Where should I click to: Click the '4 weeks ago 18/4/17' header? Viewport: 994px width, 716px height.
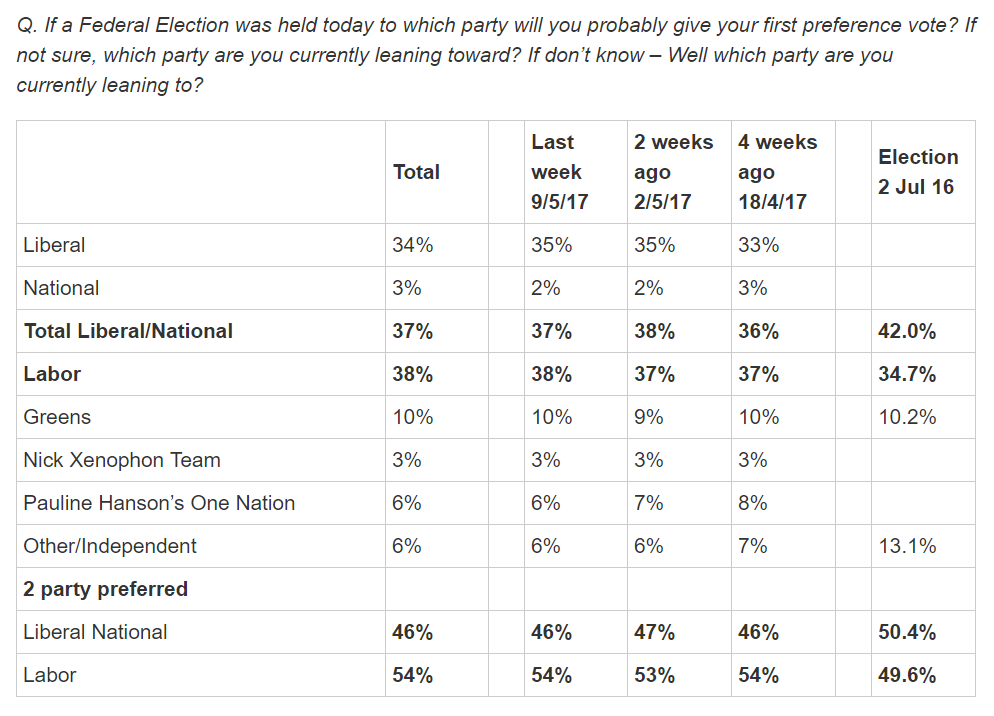[777, 172]
